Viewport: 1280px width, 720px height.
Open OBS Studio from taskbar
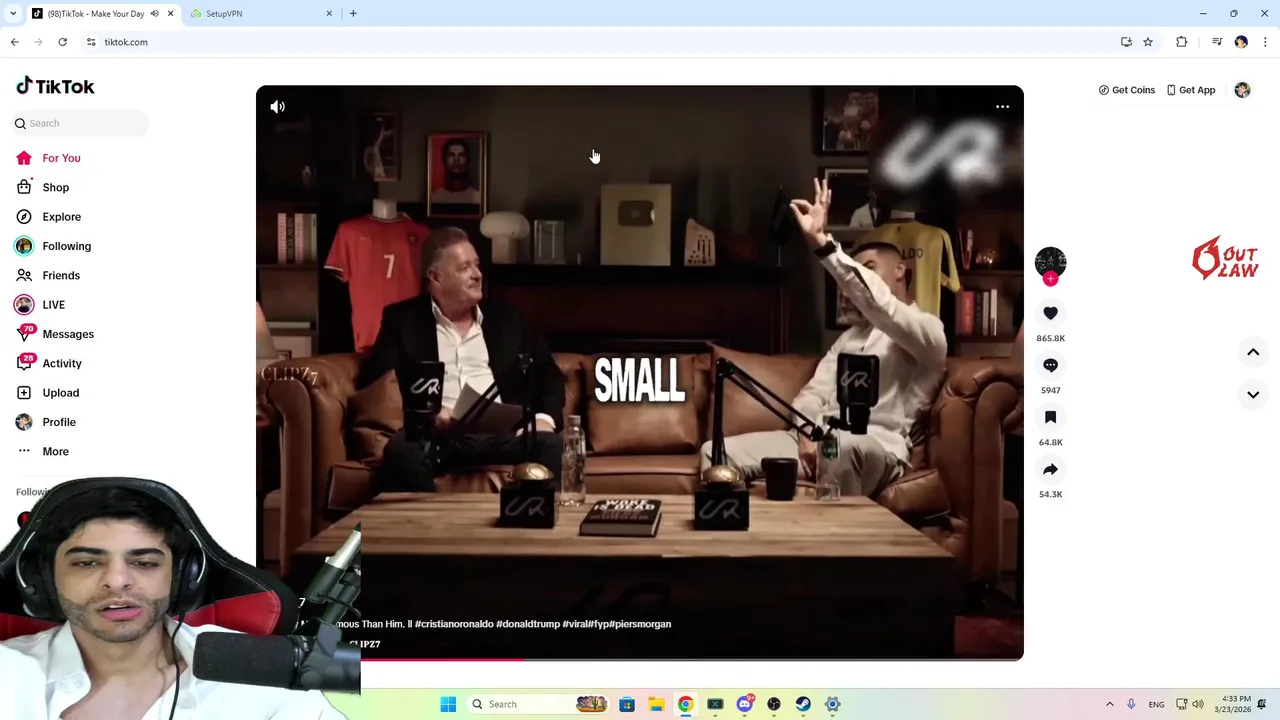774,704
